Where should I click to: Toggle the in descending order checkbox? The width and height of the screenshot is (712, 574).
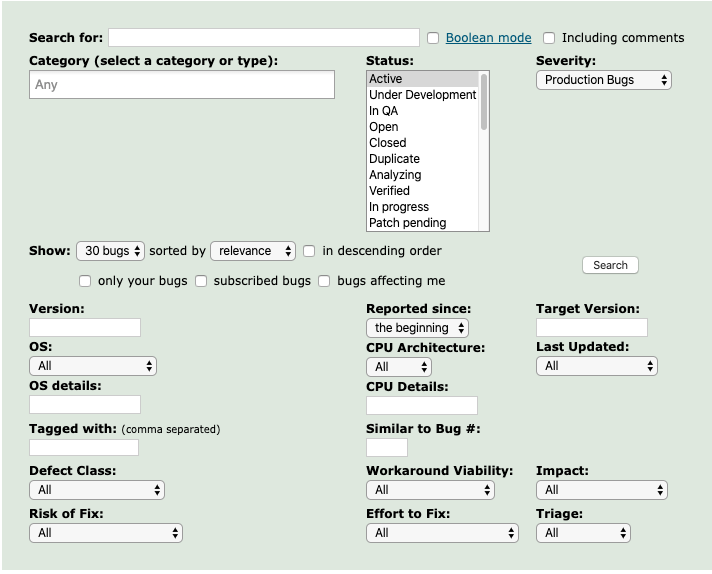tap(309, 251)
